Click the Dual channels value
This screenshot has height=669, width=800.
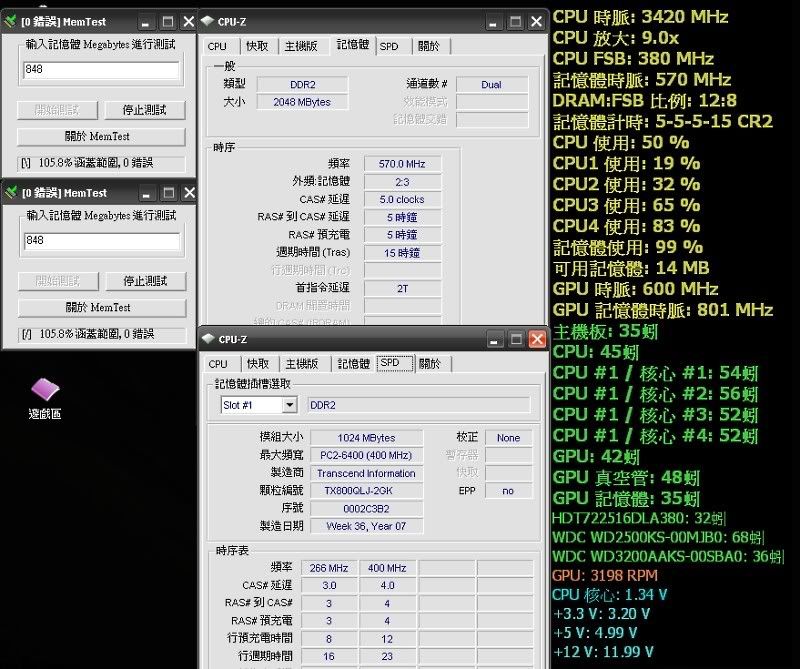click(x=491, y=85)
